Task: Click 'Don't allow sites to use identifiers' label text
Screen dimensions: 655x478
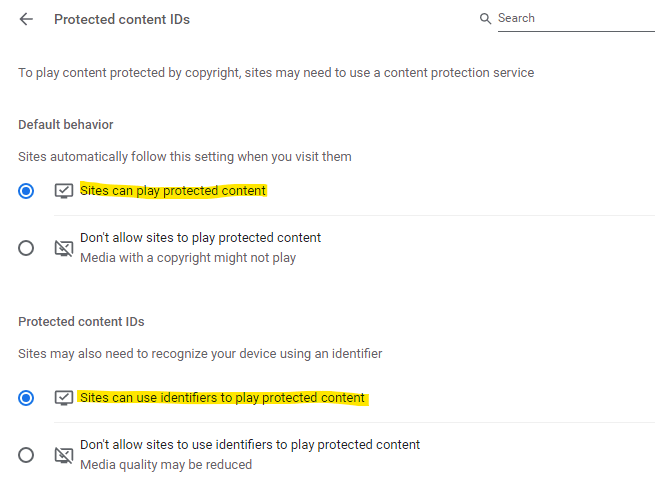Action: coord(250,445)
